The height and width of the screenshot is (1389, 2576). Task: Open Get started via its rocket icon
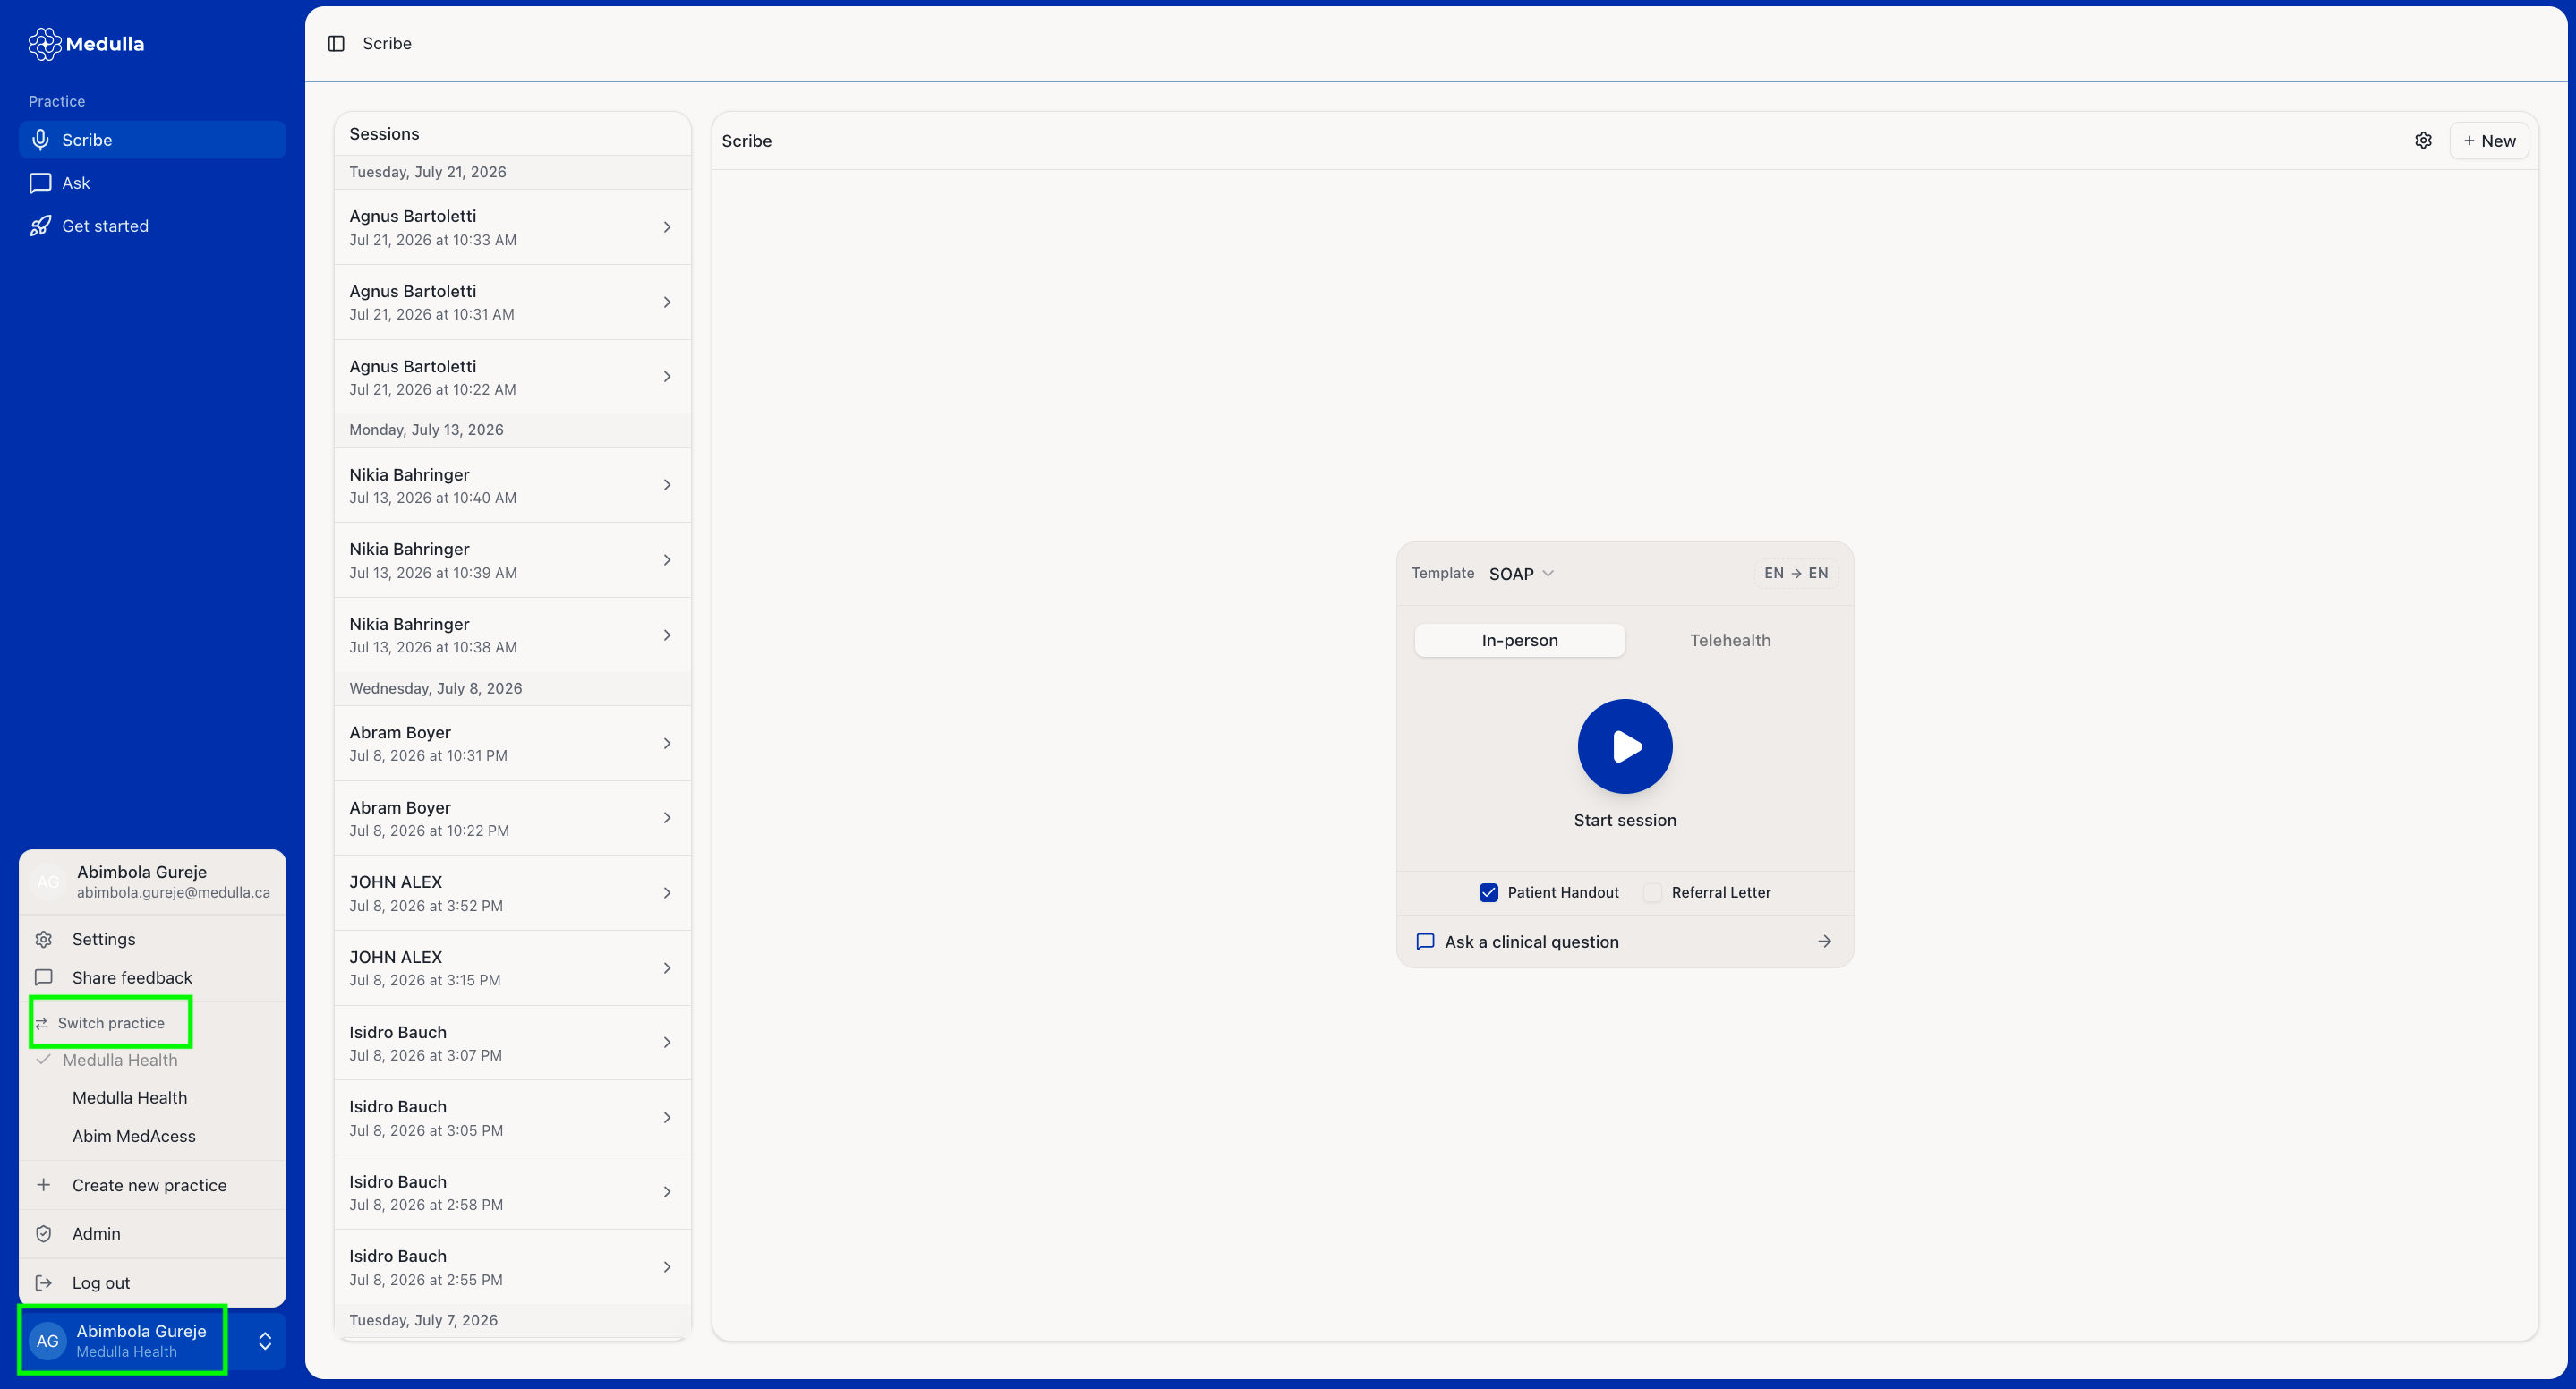(x=40, y=226)
